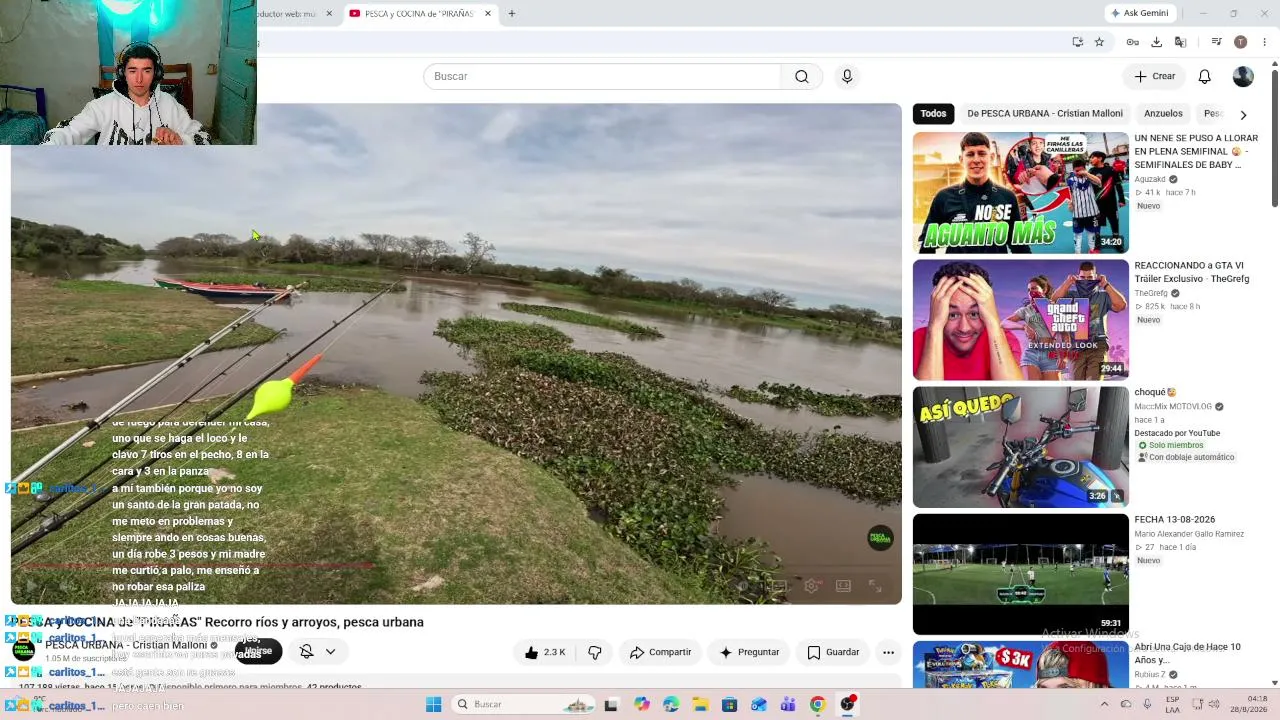Open Copilot from taskbar
This screenshot has width=1280, height=720.
point(642,705)
